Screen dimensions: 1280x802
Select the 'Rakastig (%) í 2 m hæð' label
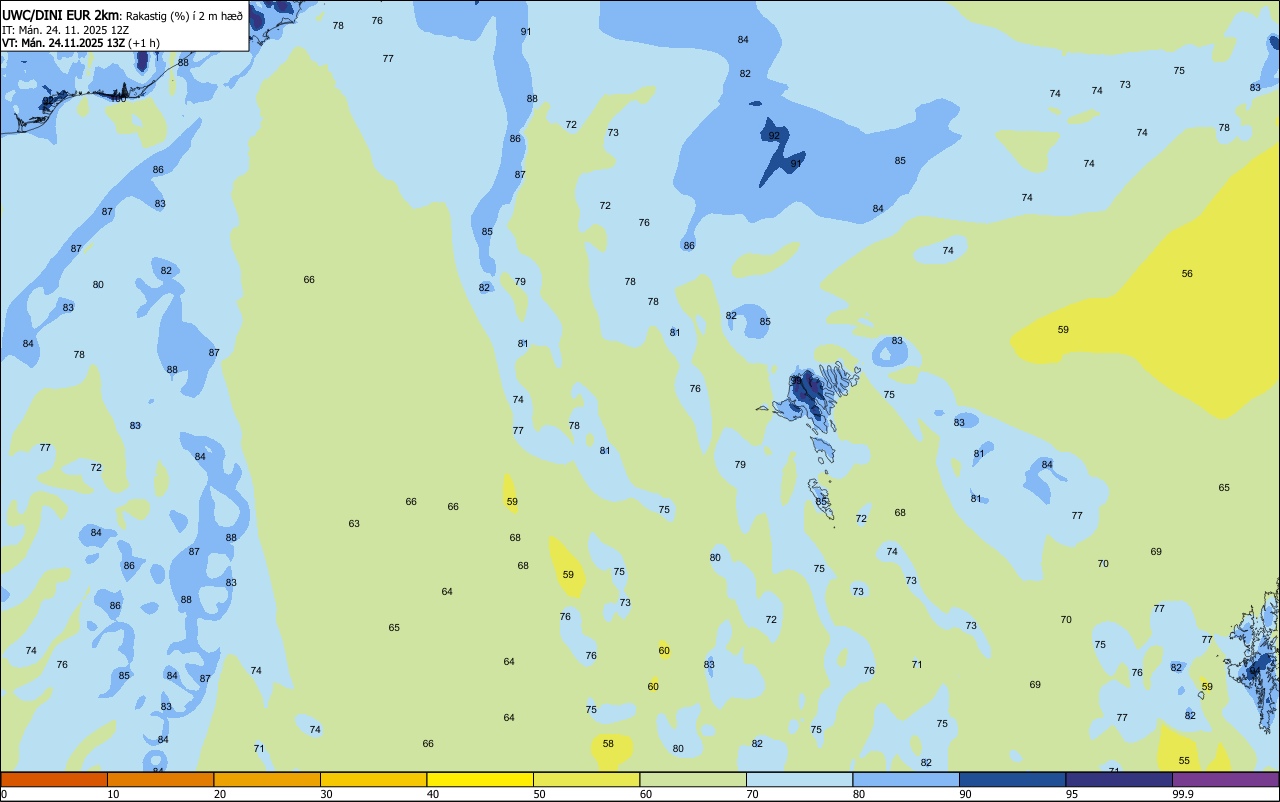click(x=184, y=16)
